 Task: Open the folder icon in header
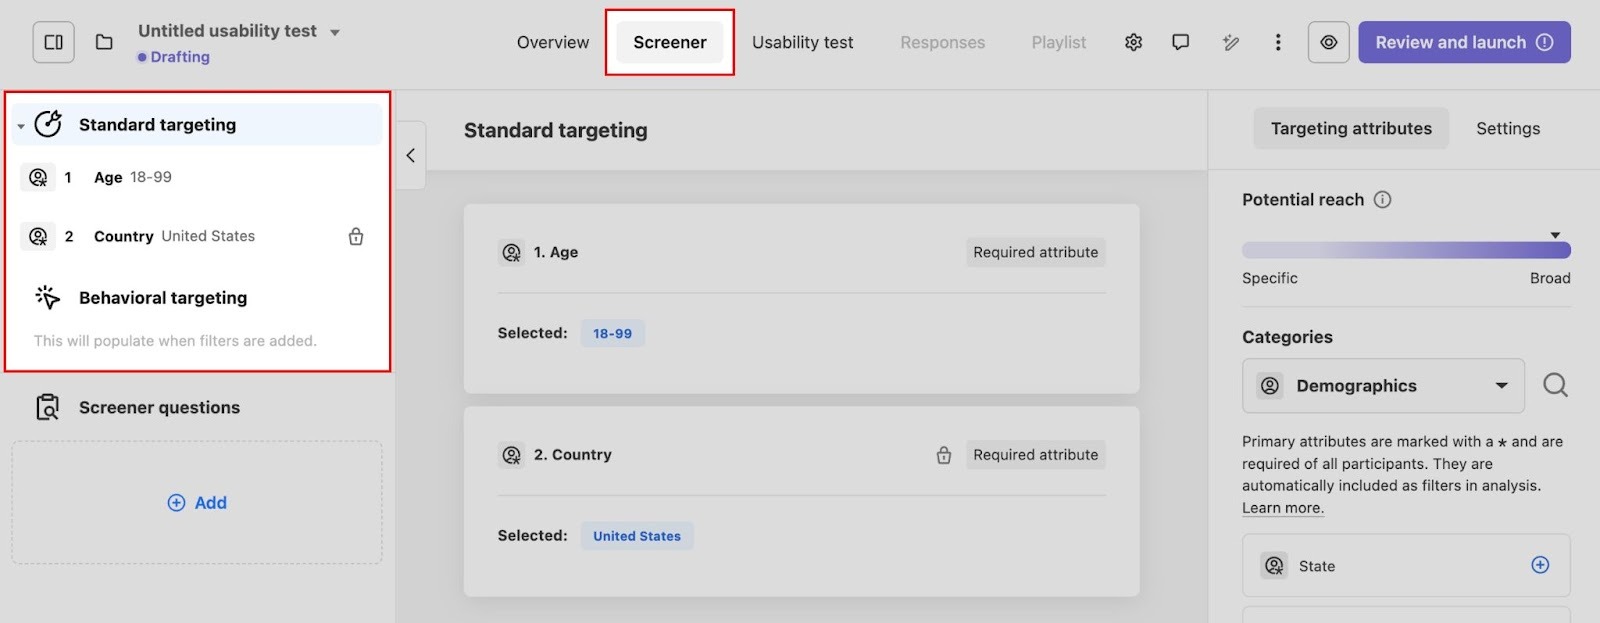click(104, 42)
